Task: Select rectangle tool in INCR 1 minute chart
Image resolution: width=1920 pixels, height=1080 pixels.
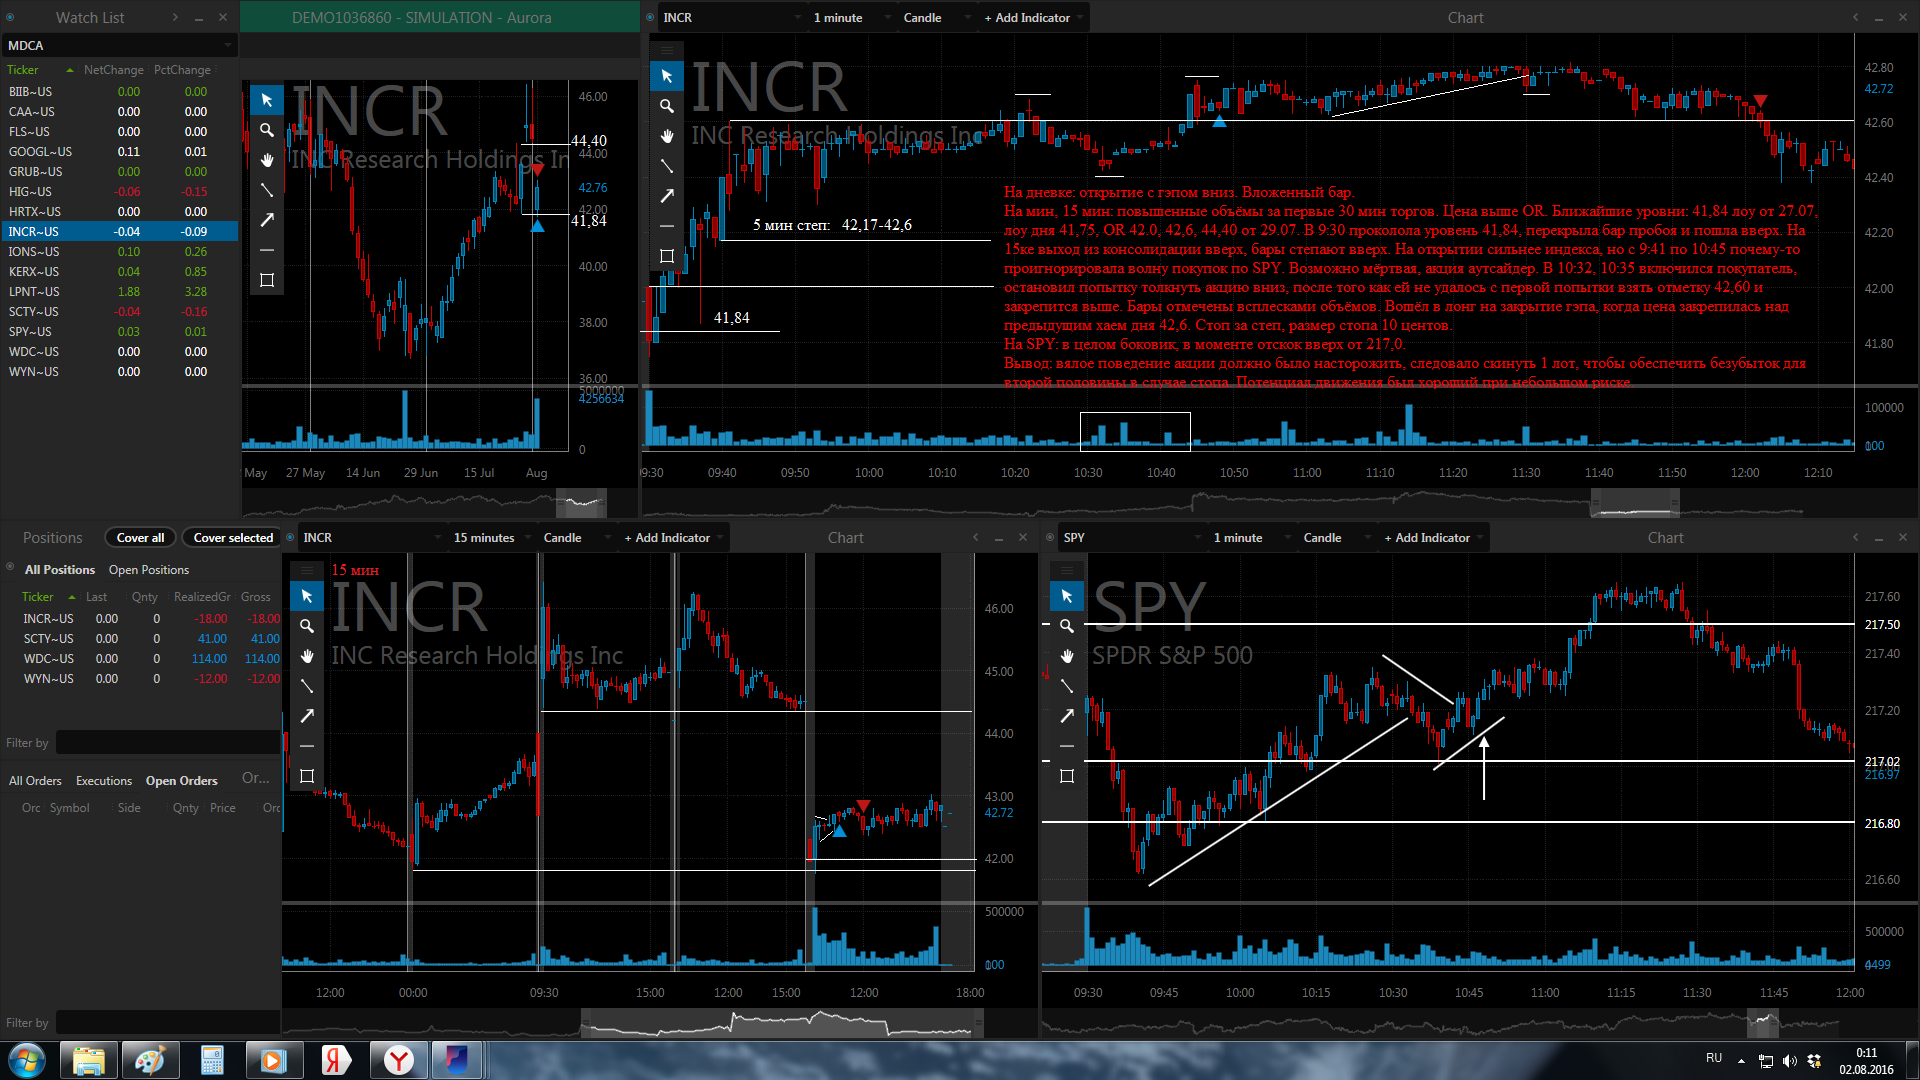Action: click(667, 256)
